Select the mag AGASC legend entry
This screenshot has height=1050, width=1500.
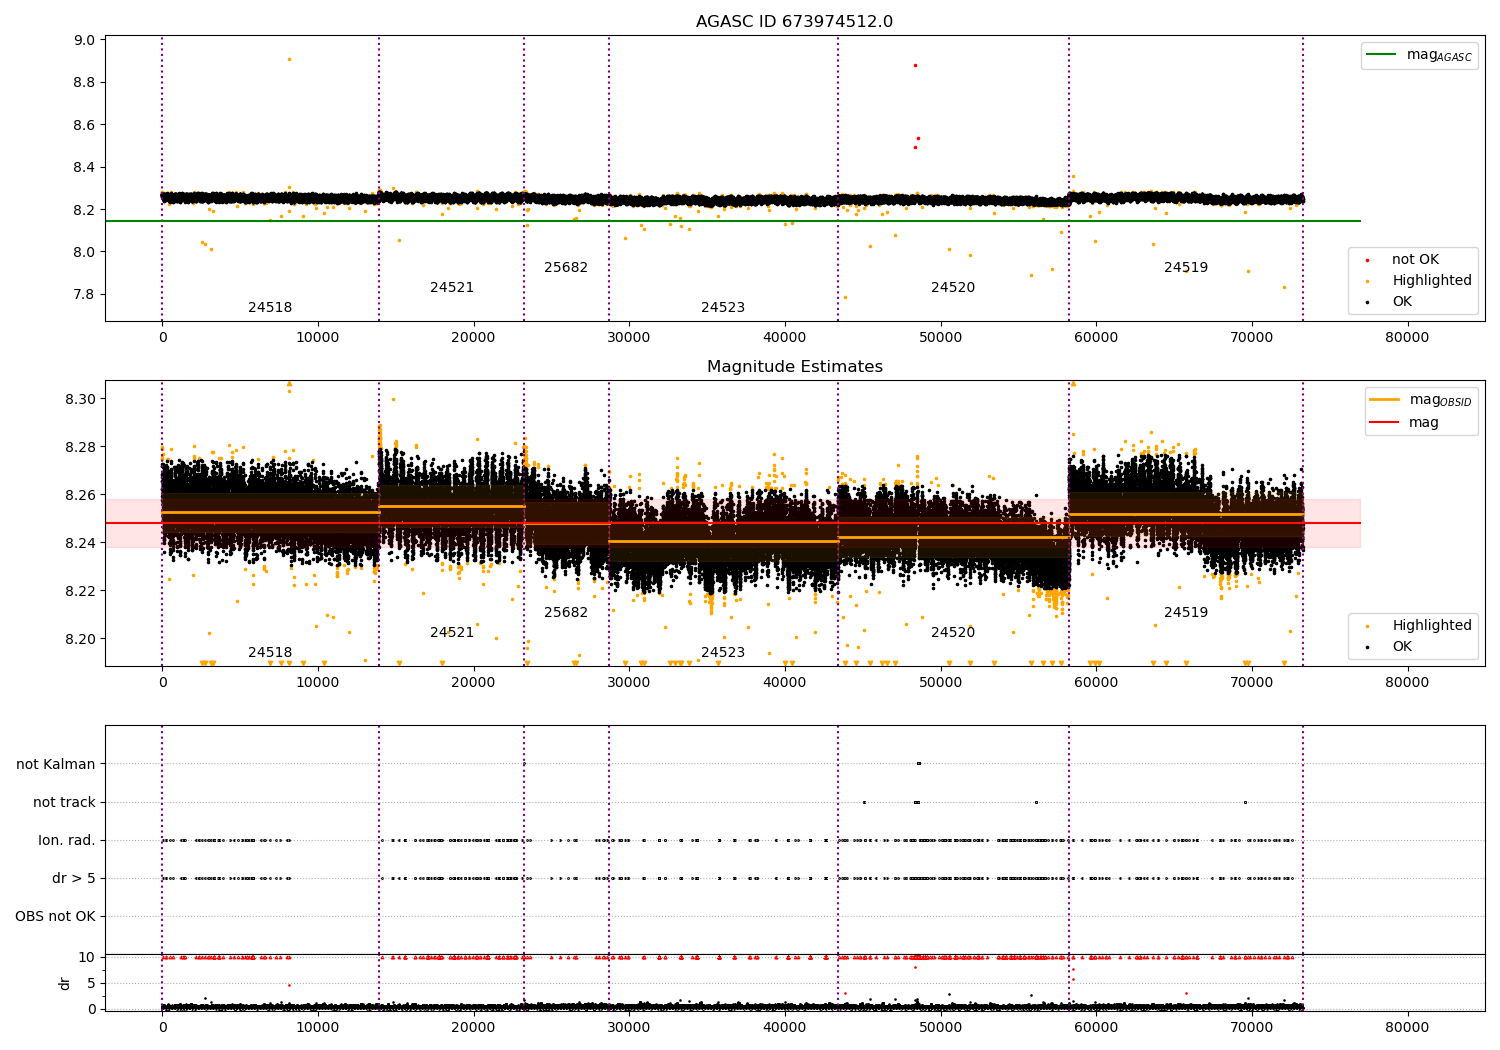pos(1420,55)
